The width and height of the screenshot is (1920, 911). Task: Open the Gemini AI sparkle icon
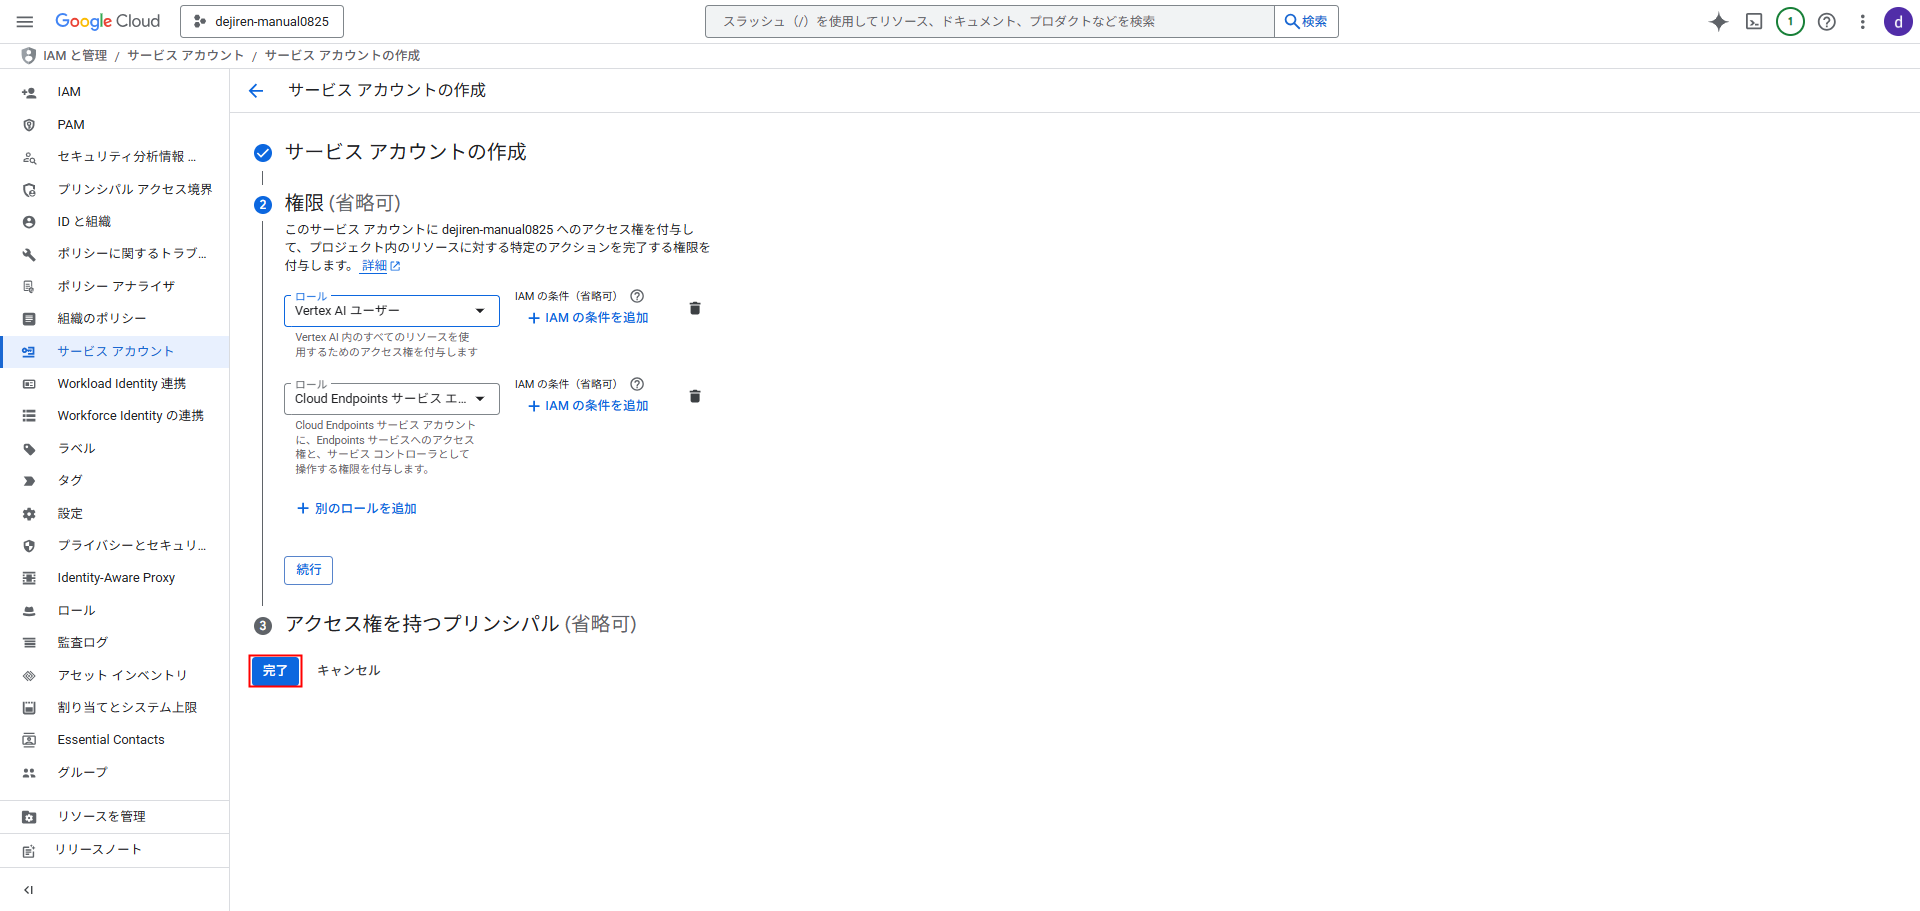click(x=1718, y=22)
